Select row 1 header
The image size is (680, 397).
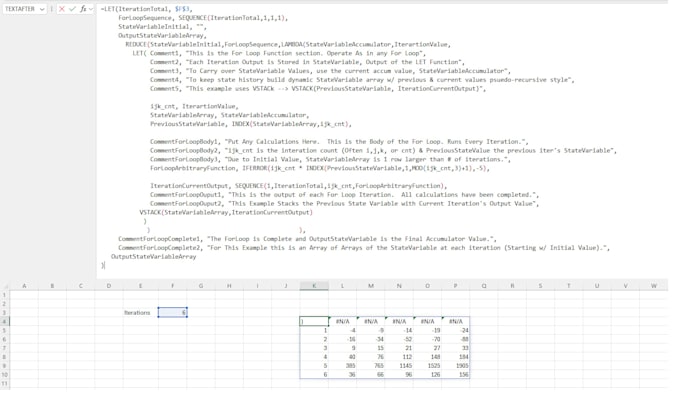click(x=5, y=295)
